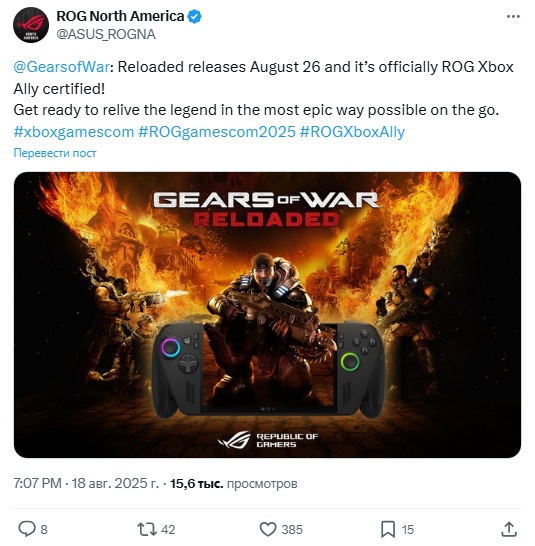Open the #ROGXboxAlly hashtag

point(352,132)
